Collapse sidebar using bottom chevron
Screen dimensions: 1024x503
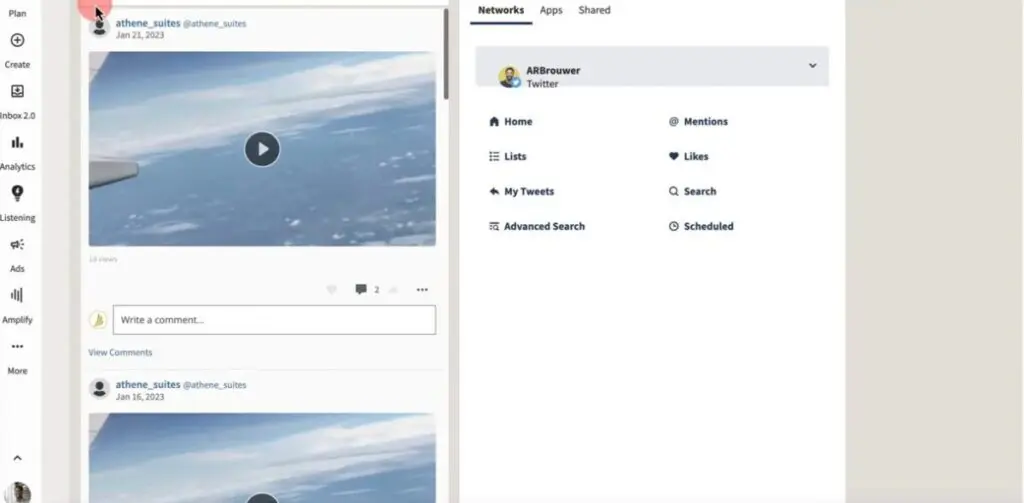point(17,458)
